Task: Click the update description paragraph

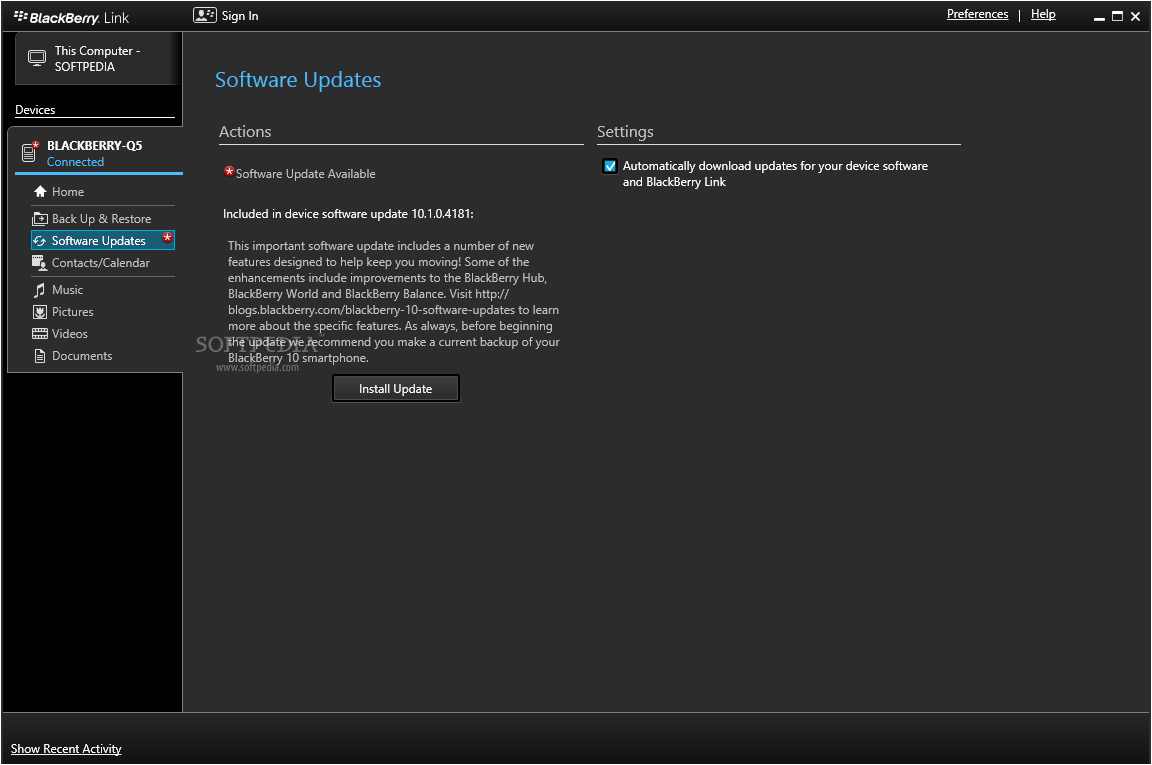Action: 394,302
